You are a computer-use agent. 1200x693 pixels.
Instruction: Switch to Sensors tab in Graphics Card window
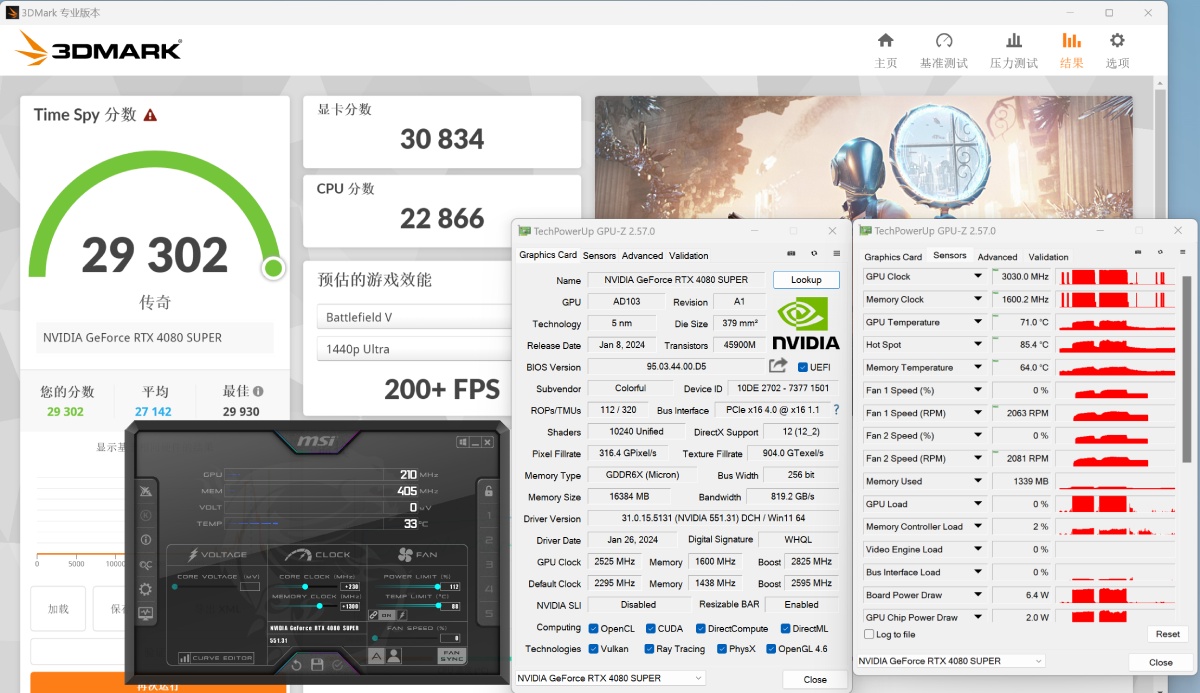pyautogui.click(x=600, y=255)
